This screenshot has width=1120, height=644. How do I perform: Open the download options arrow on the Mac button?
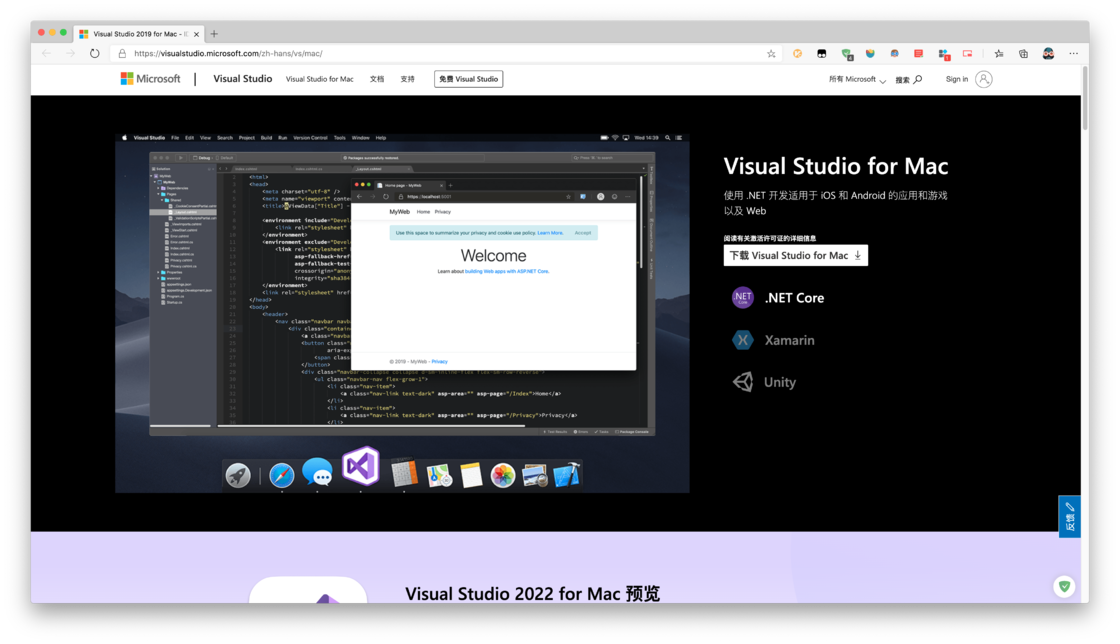858,255
